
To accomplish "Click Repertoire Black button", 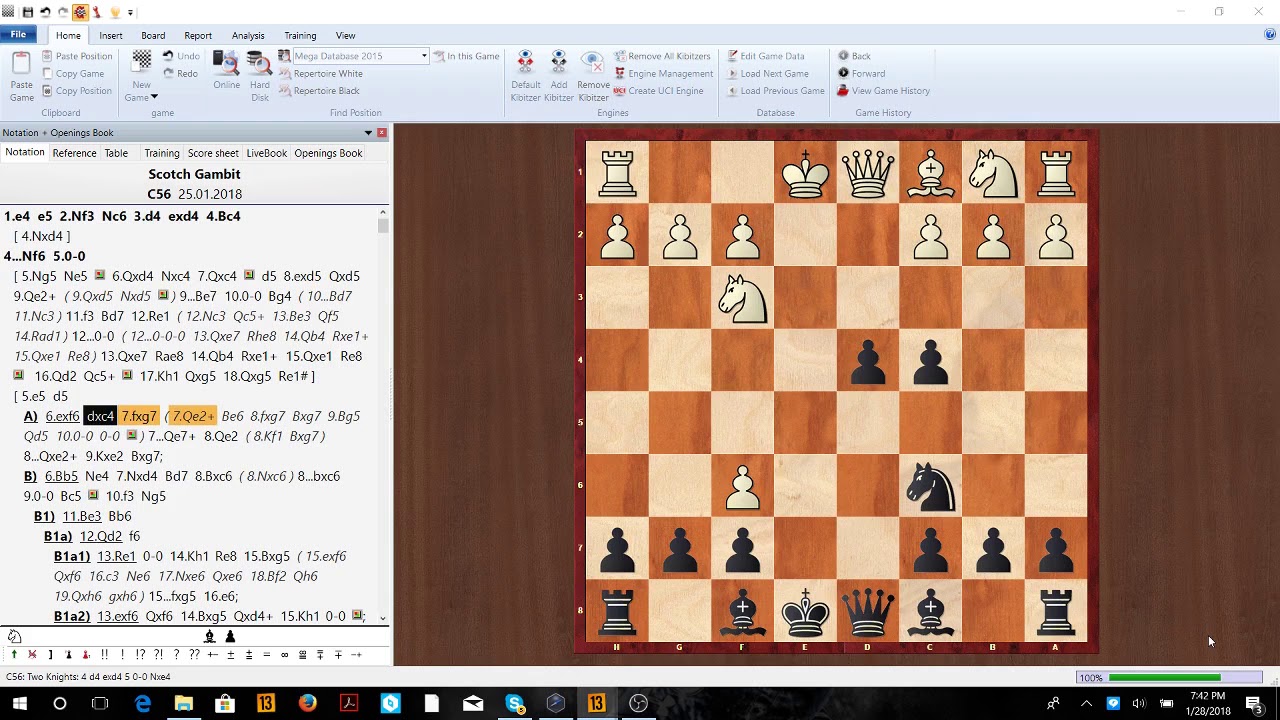I will (x=319, y=90).
